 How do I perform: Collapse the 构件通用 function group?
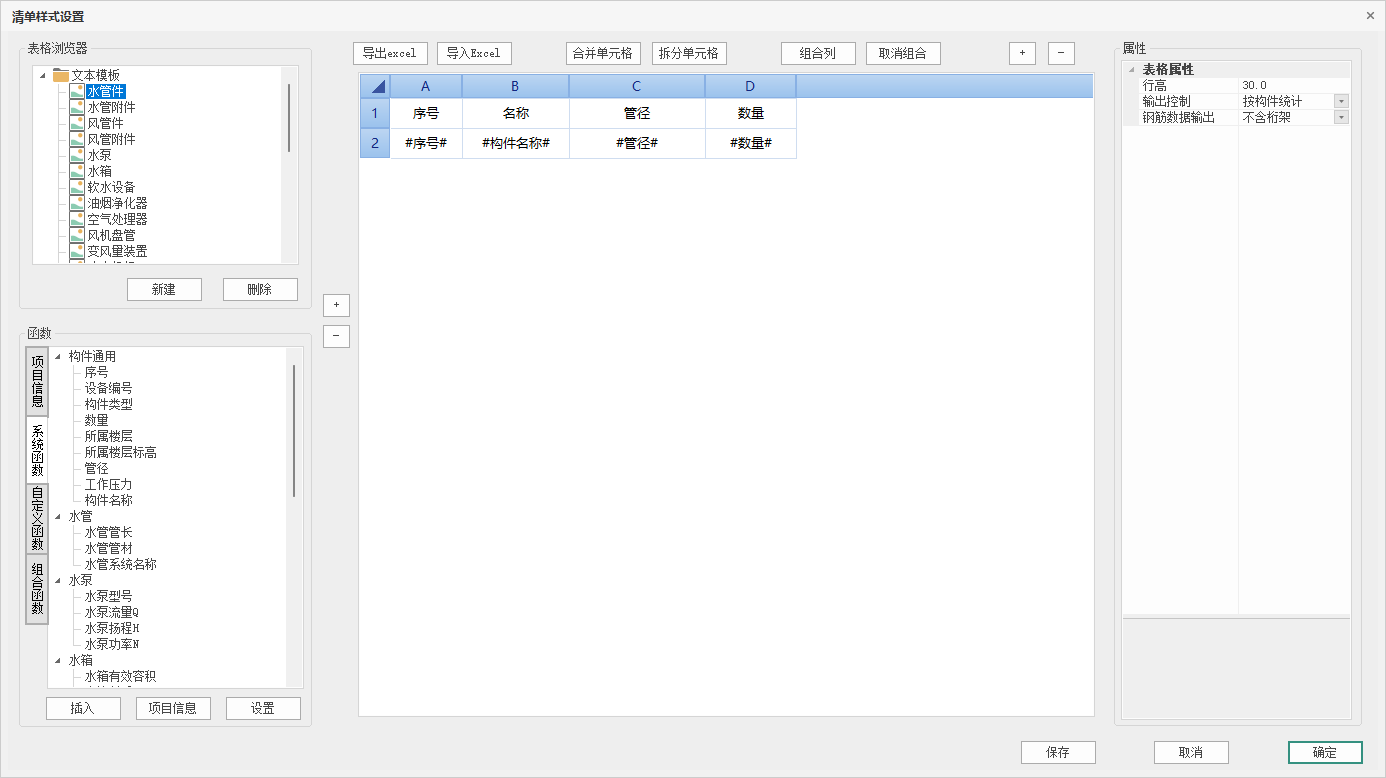57,357
